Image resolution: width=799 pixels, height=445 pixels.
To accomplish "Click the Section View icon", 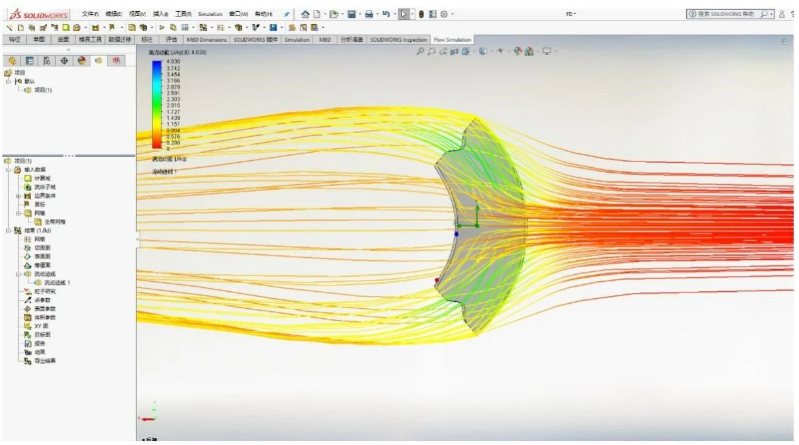I will (x=454, y=51).
